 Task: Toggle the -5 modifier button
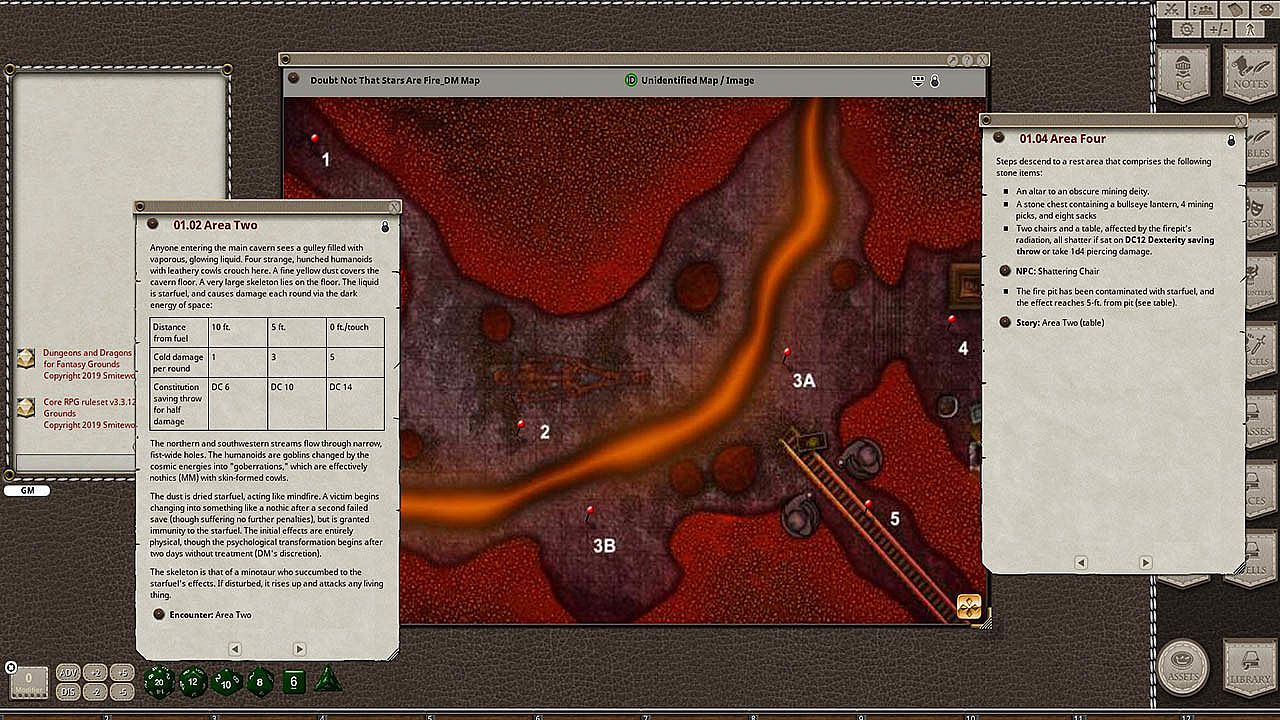click(x=121, y=691)
